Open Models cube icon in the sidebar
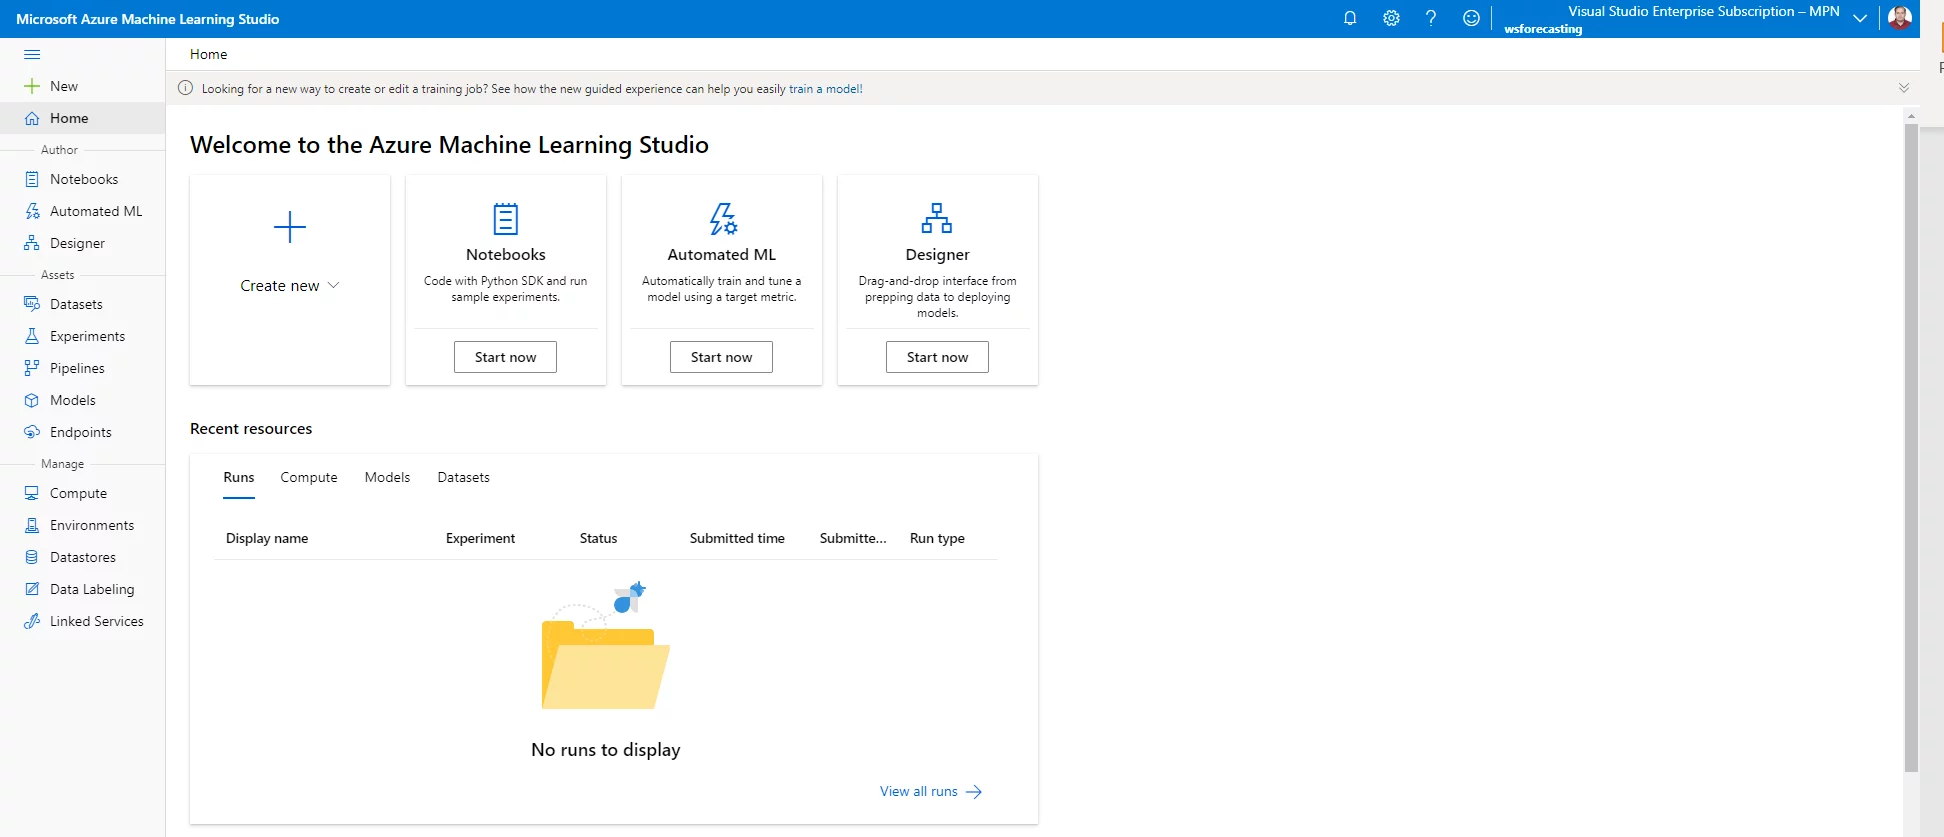Viewport: 1944px width, 837px height. coord(32,400)
